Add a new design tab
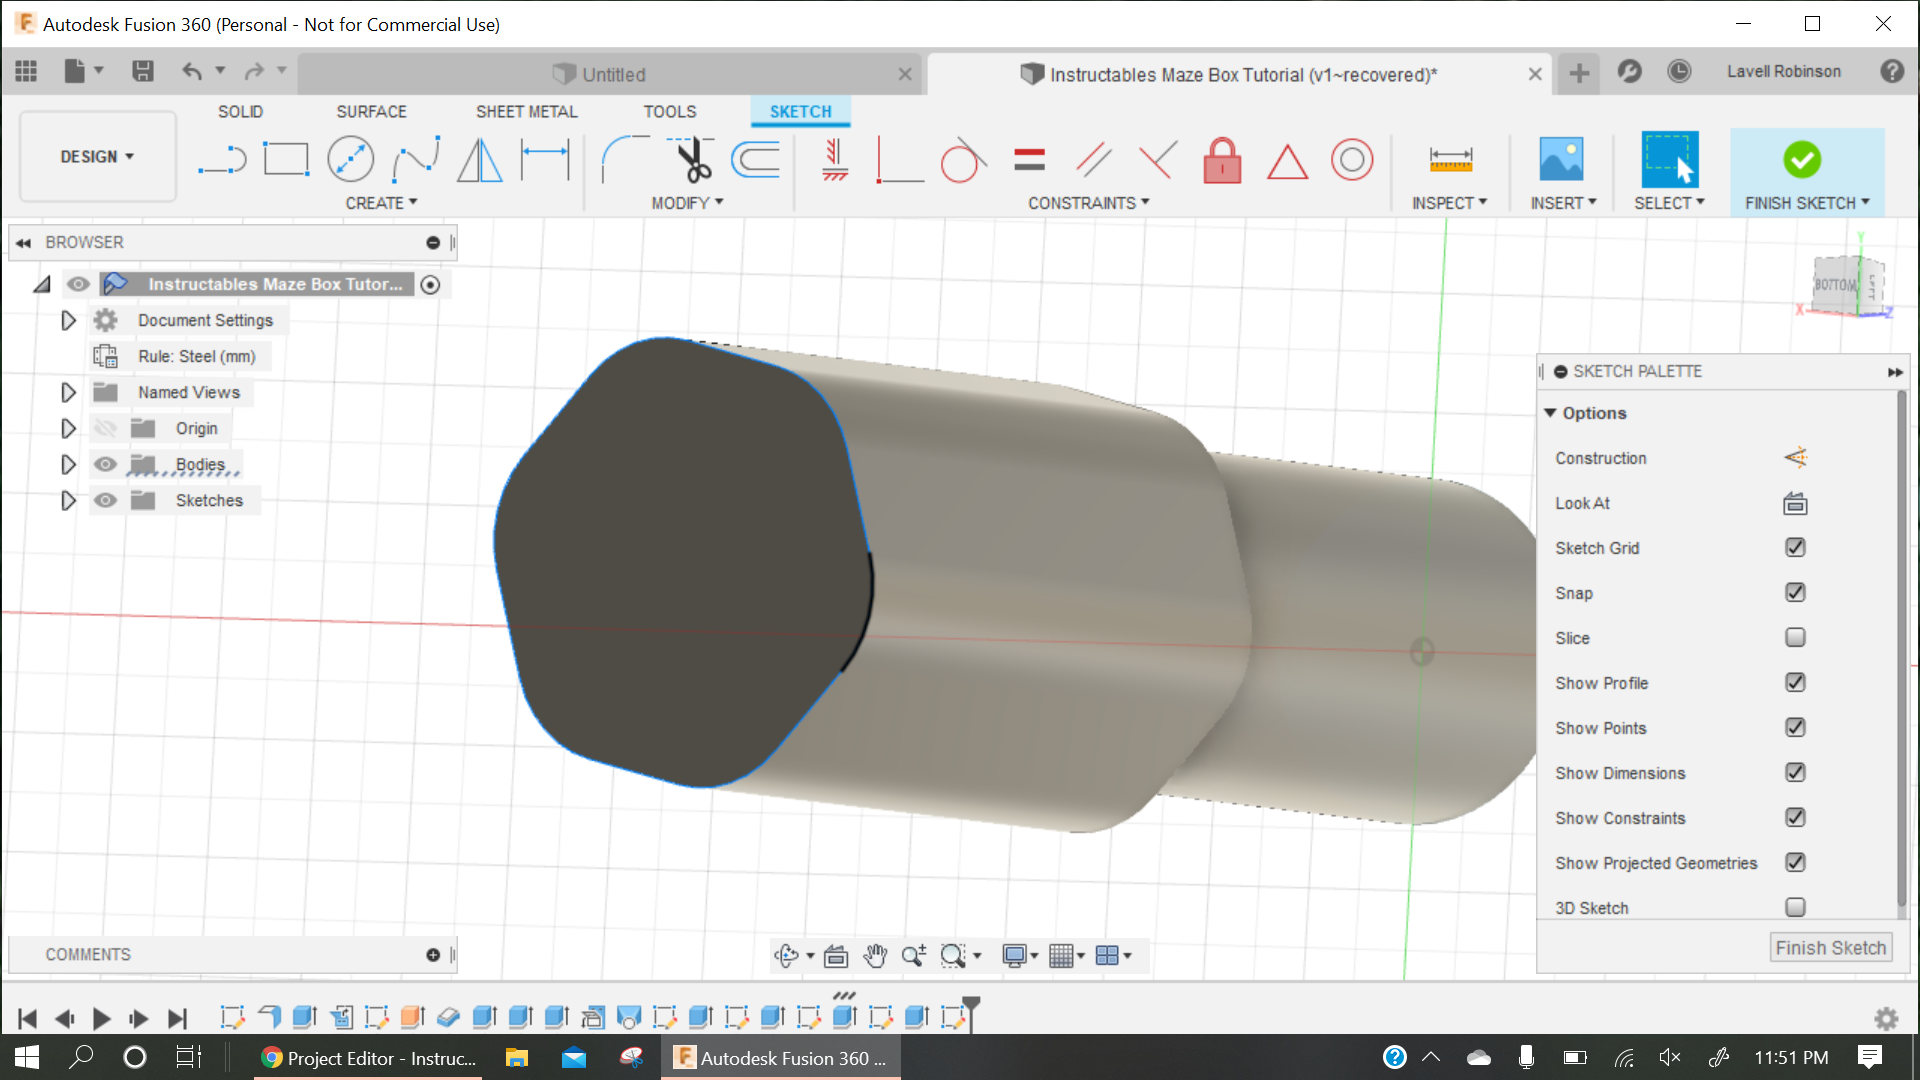This screenshot has width=1920, height=1080. [1579, 73]
